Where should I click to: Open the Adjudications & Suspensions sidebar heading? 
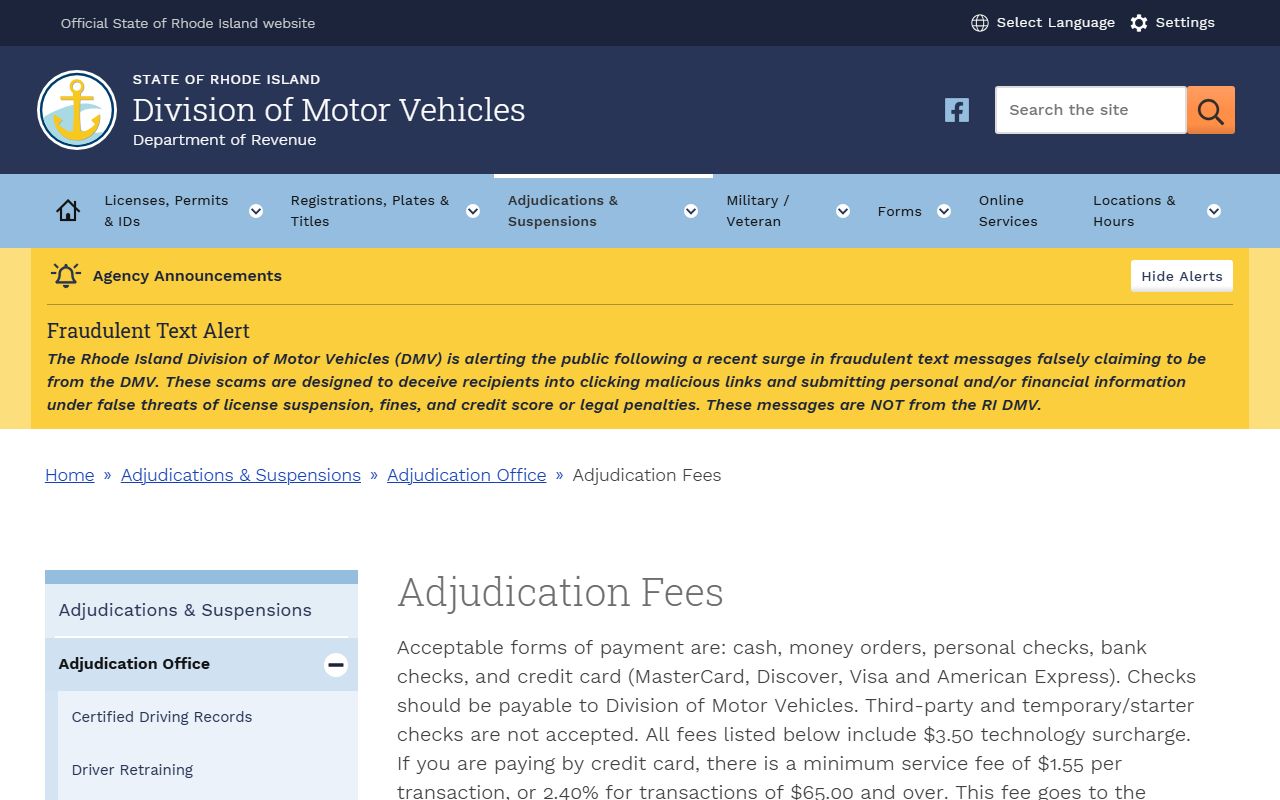point(185,610)
